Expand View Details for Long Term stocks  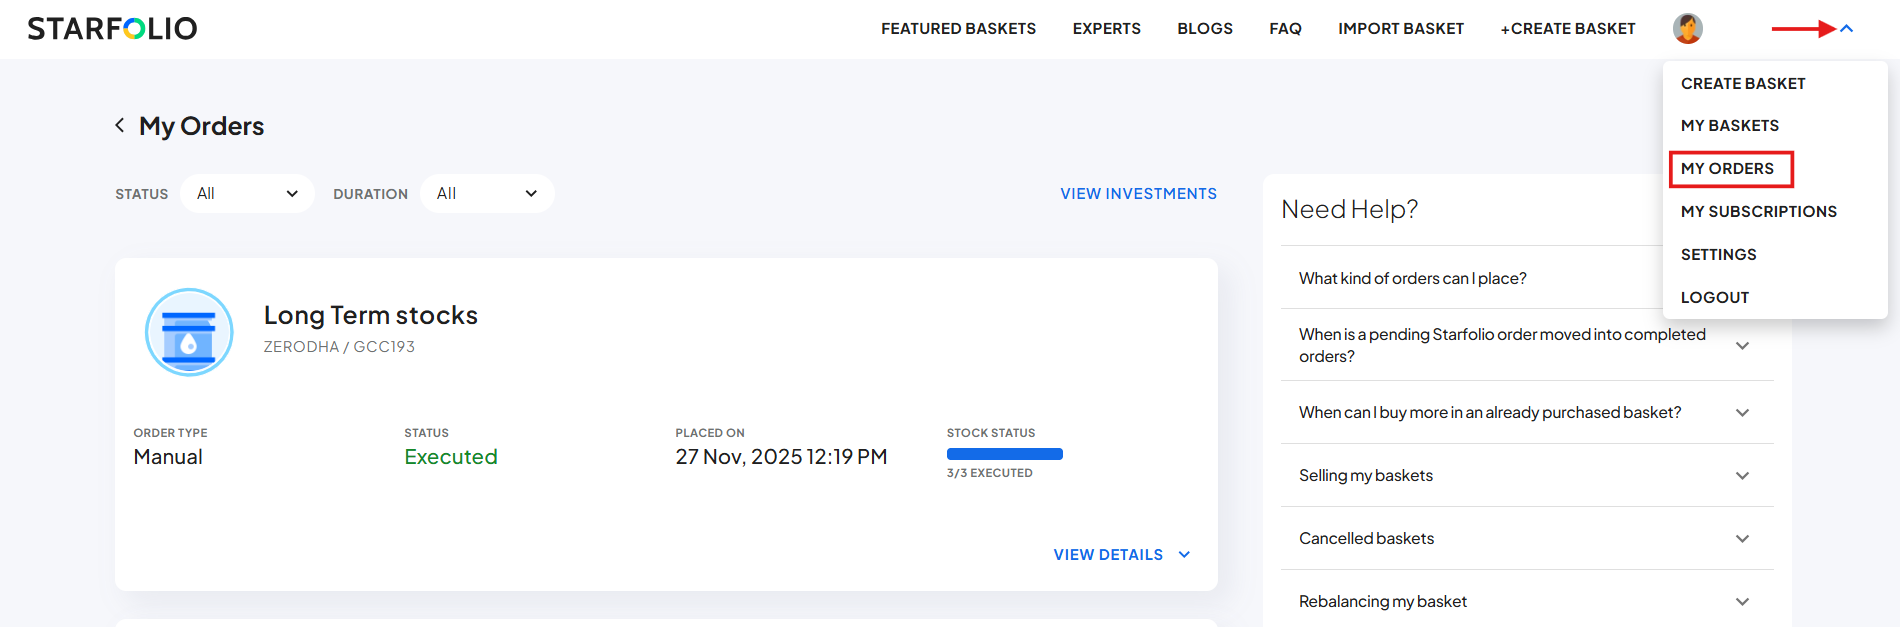click(1121, 555)
